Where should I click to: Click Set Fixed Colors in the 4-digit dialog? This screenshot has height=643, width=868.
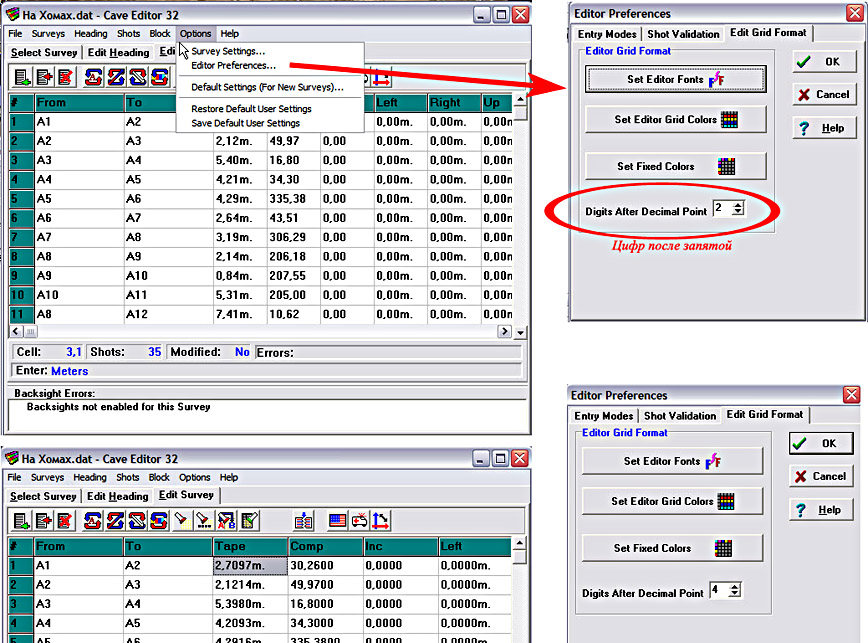tap(671, 548)
